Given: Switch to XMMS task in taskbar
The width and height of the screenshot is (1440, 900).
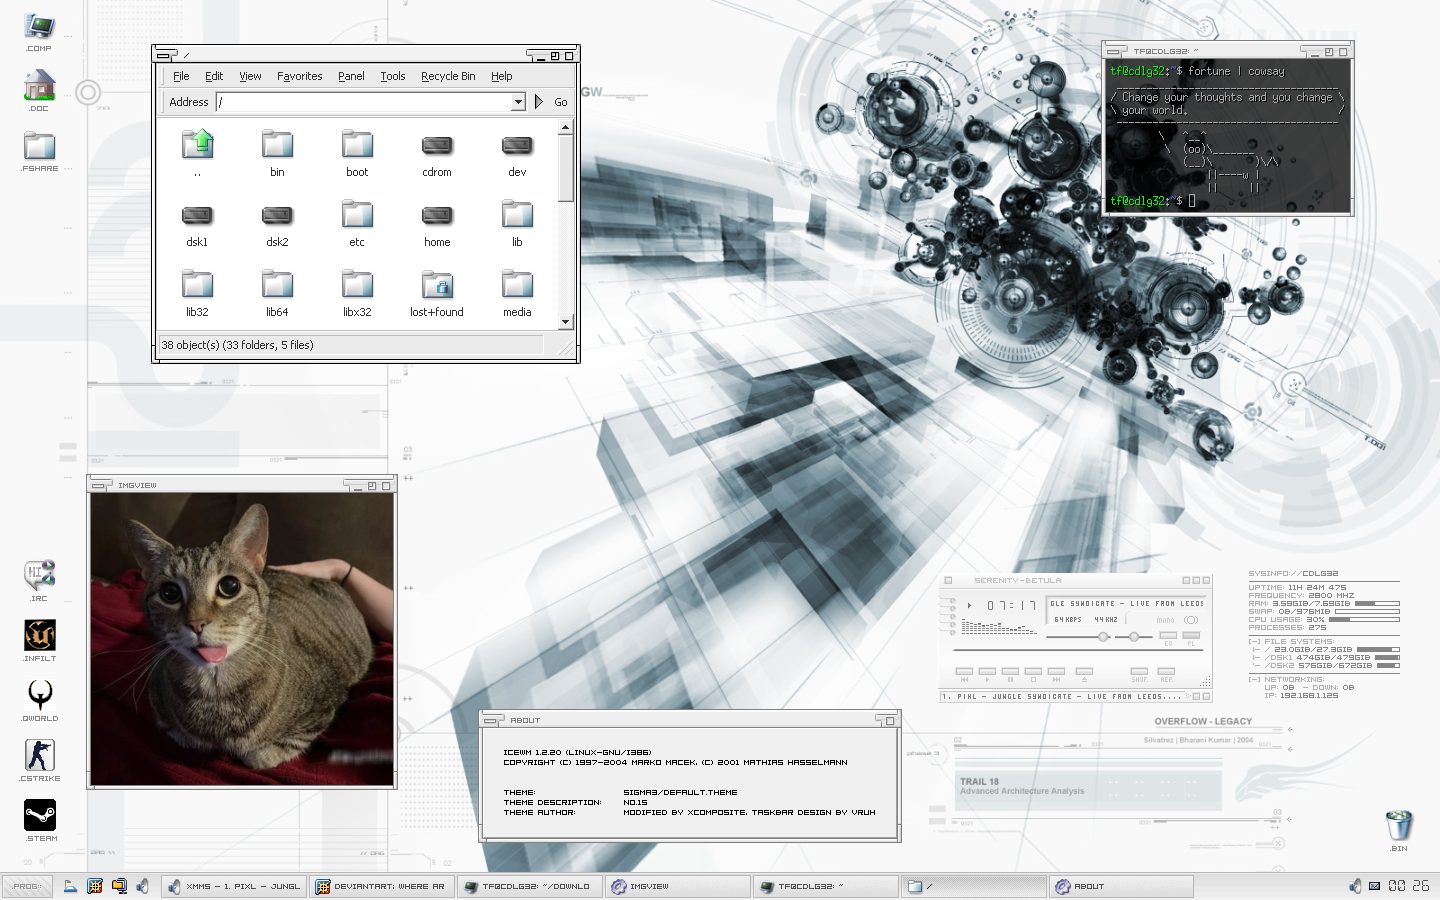Looking at the screenshot, I should (234, 886).
